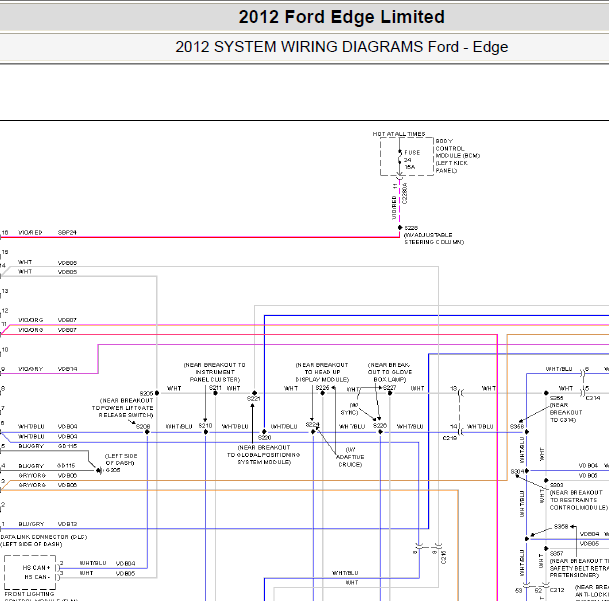Click the '(W/ADJUSTABLE STEERING COLUMN)' note

434,239
